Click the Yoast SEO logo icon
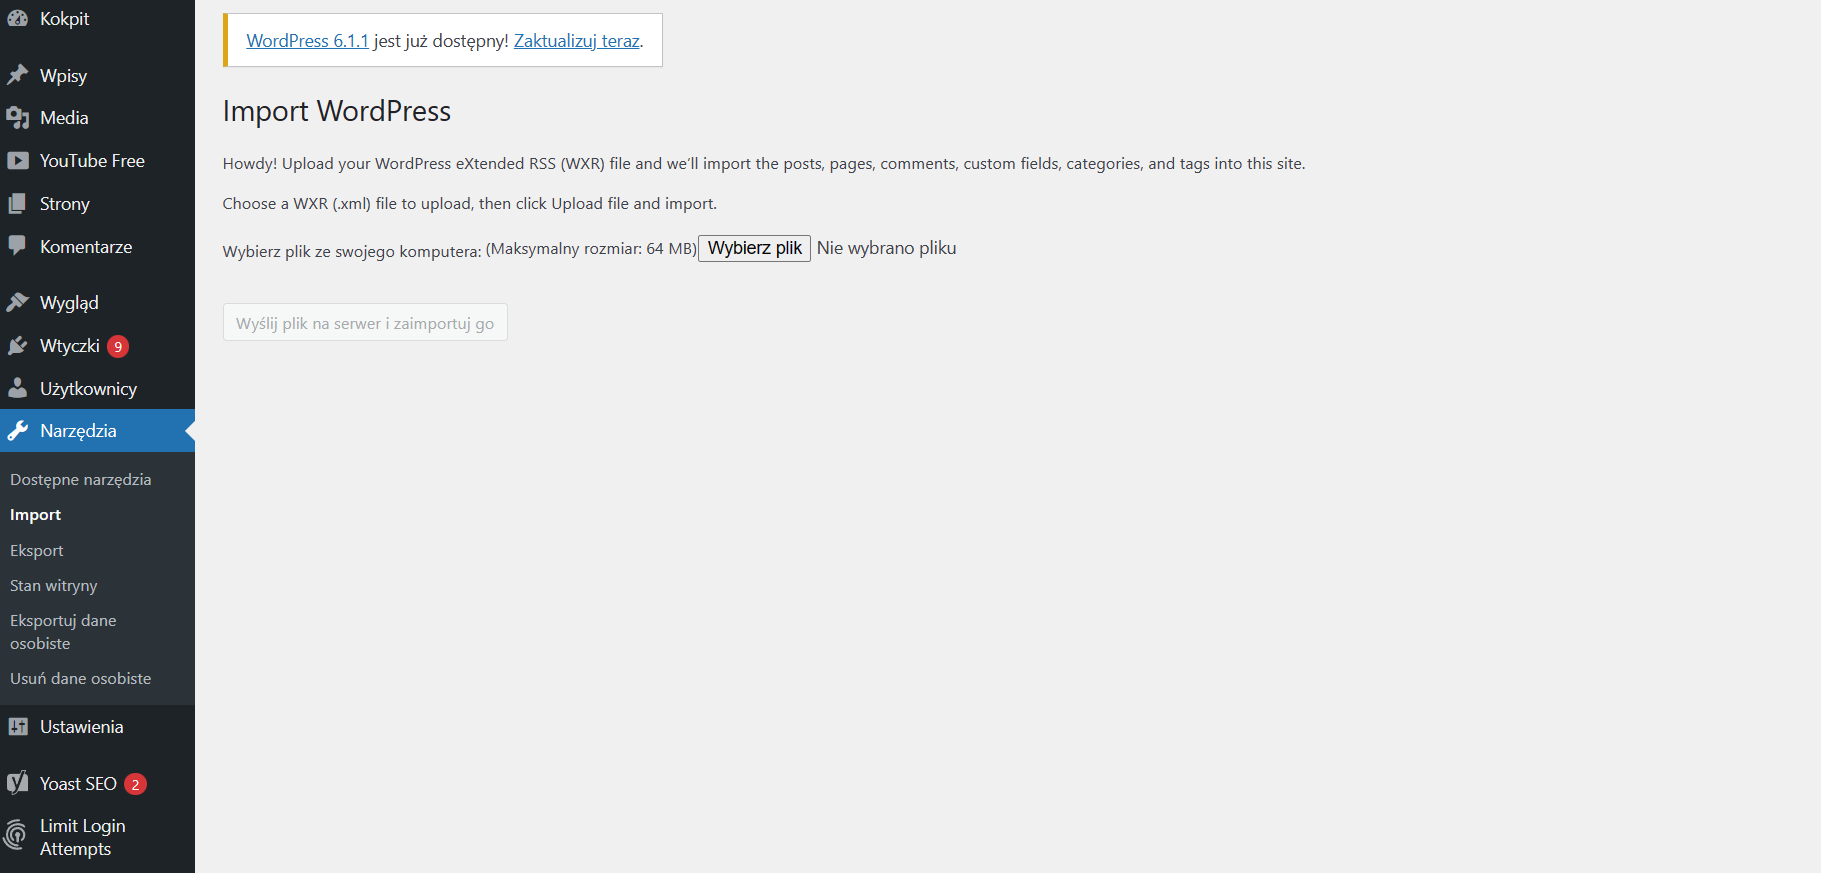Screen dimensions: 1821x873 click(x=17, y=783)
